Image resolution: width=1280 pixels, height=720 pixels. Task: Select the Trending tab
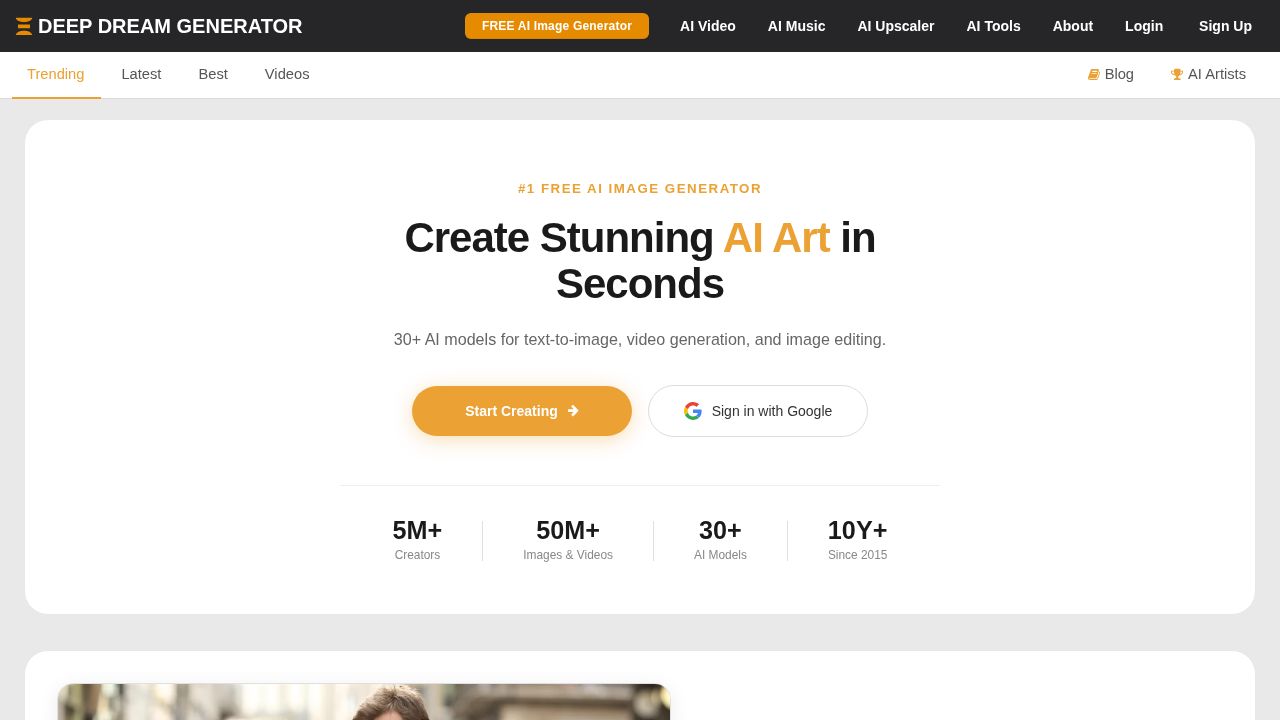click(x=56, y=74)
